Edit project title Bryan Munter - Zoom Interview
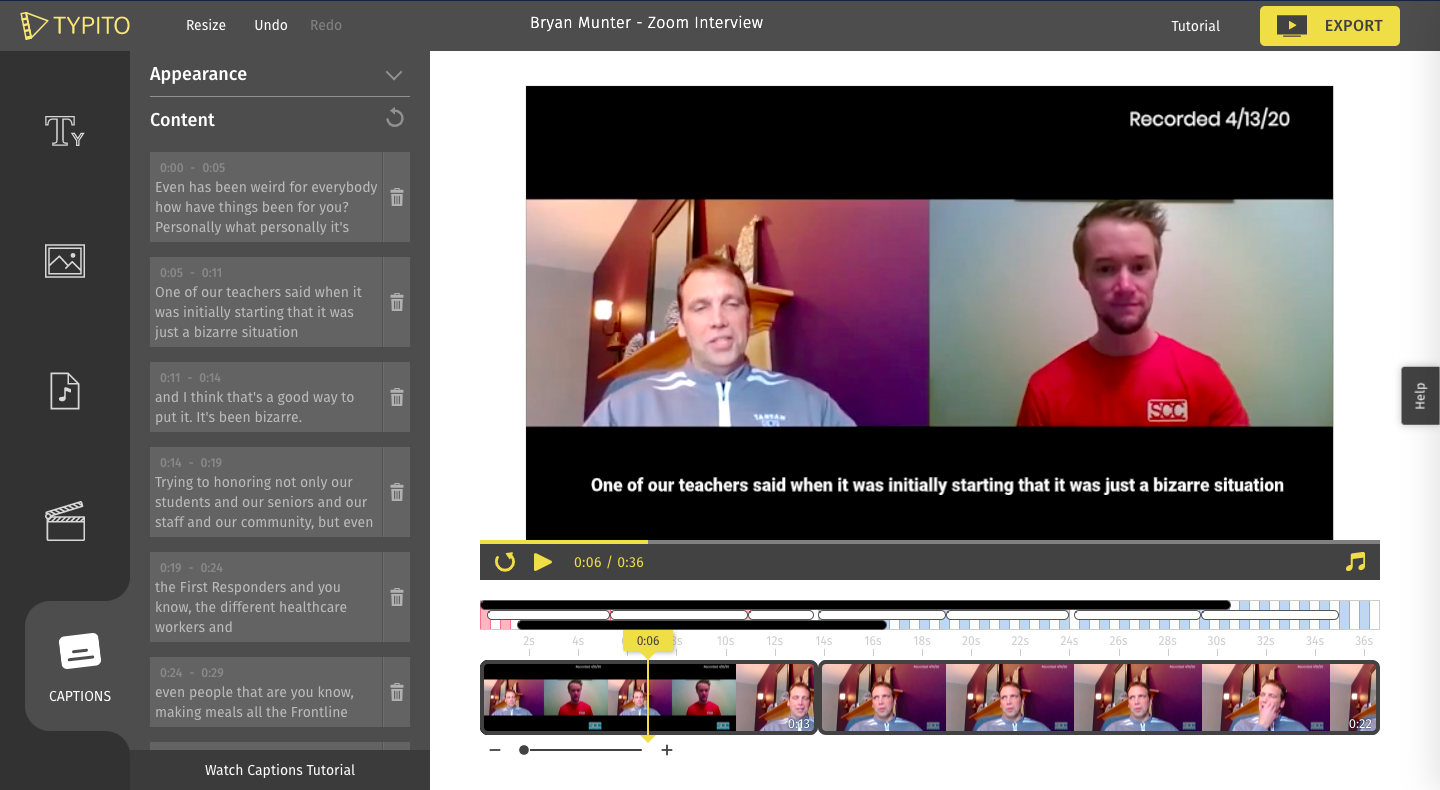 [647, 23]
